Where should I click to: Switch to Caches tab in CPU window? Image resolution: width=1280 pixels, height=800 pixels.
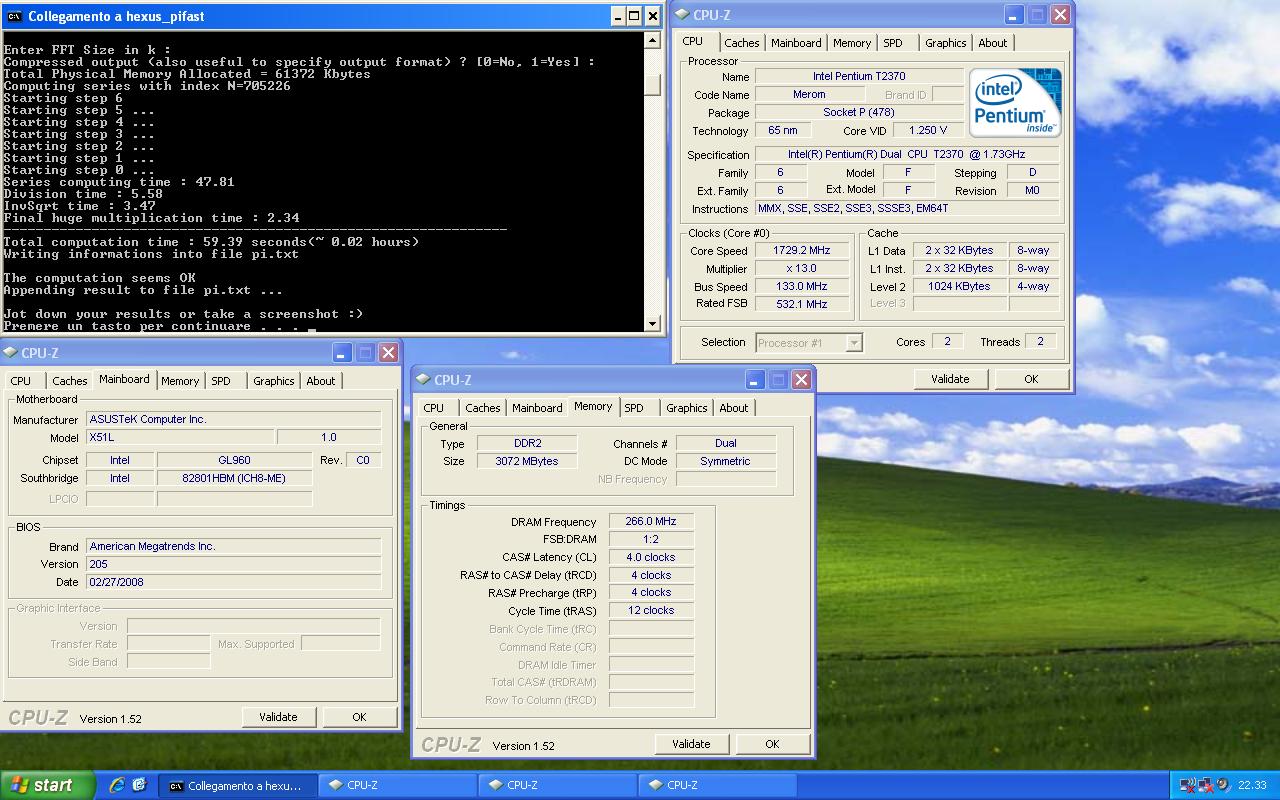pyautogui.click(x=741, y=43)
